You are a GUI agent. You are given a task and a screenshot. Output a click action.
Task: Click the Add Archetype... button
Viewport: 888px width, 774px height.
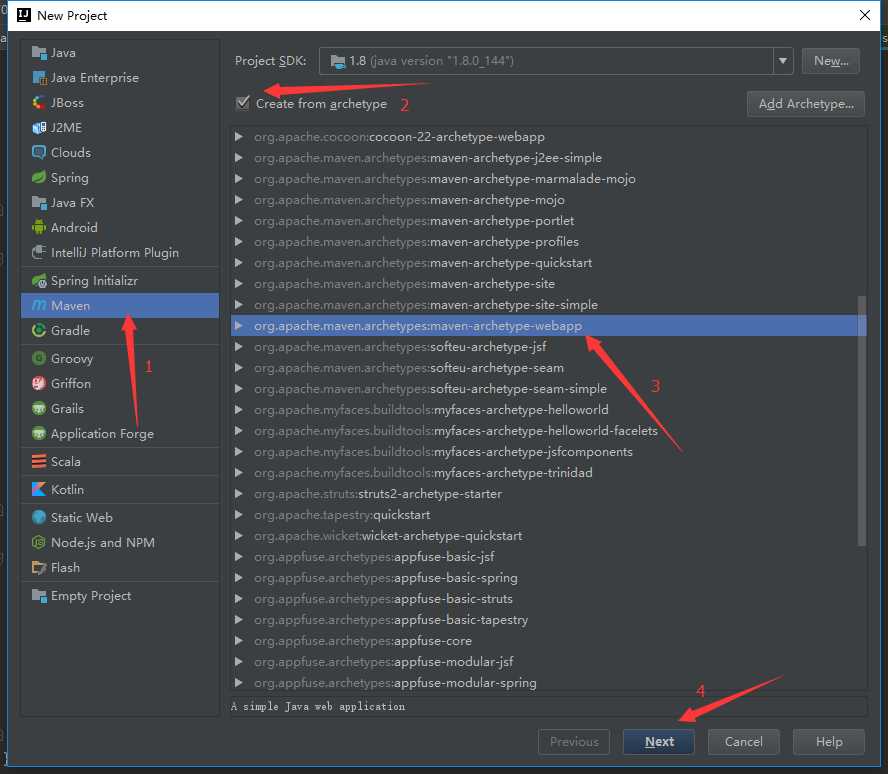pyautogui.click(x=806, y=104)
